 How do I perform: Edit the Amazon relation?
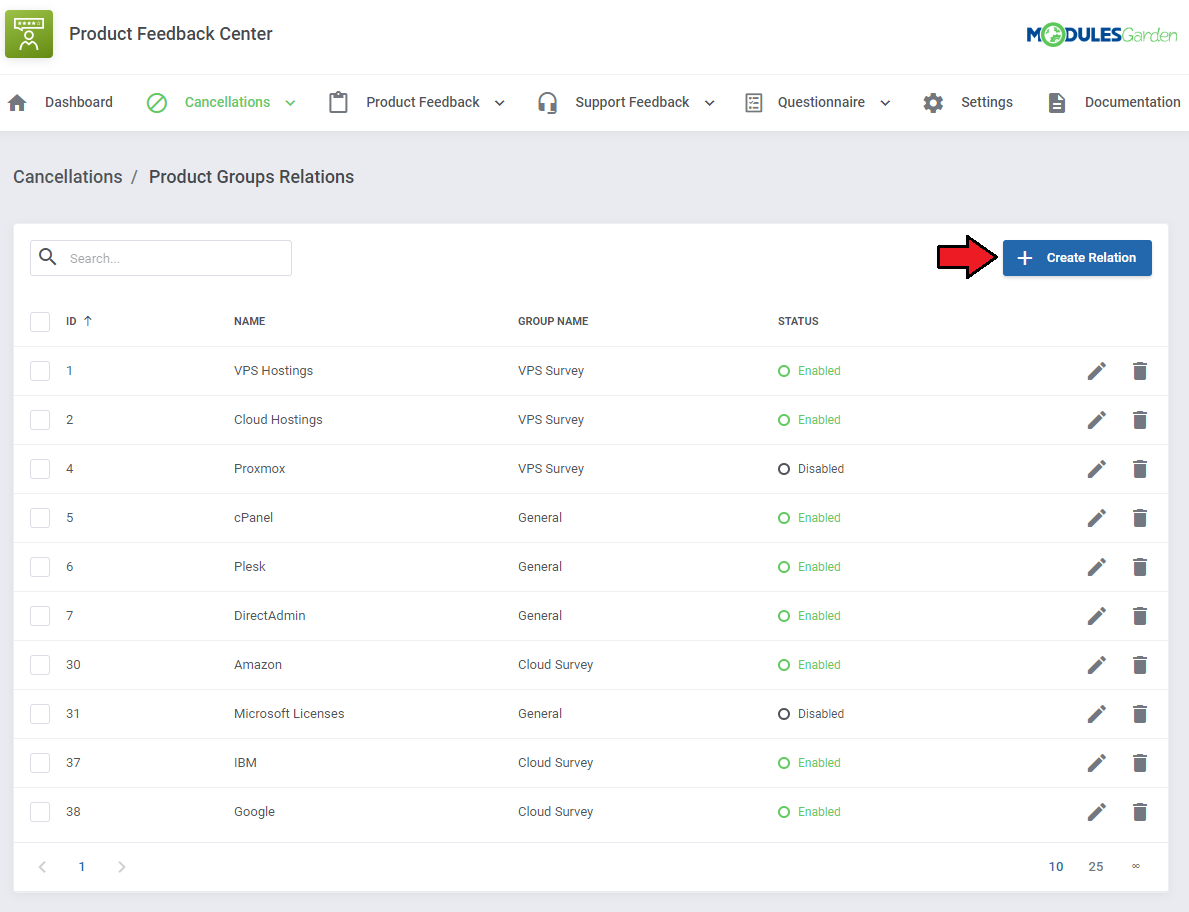coord(1096,665)
